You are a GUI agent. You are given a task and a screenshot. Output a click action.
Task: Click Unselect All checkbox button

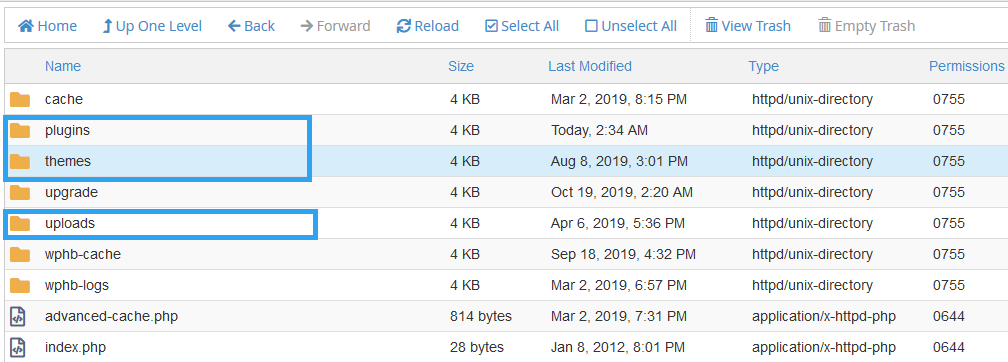click(x=631, y=26)
